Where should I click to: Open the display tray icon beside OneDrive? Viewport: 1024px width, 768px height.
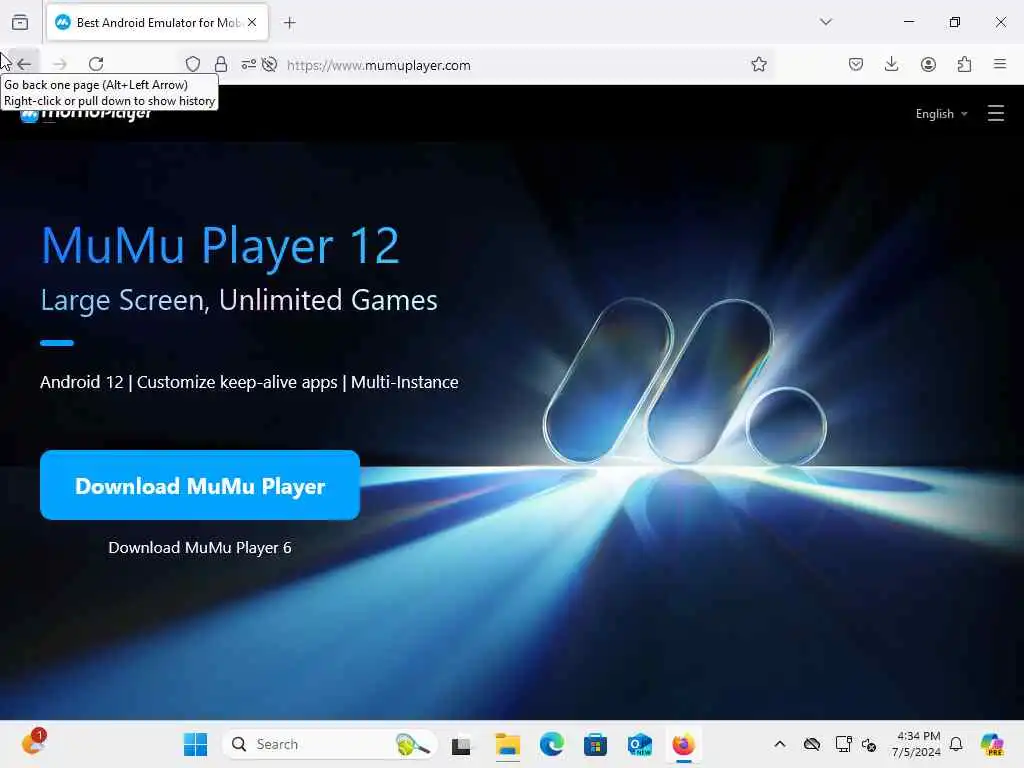[x=843, y=744]
